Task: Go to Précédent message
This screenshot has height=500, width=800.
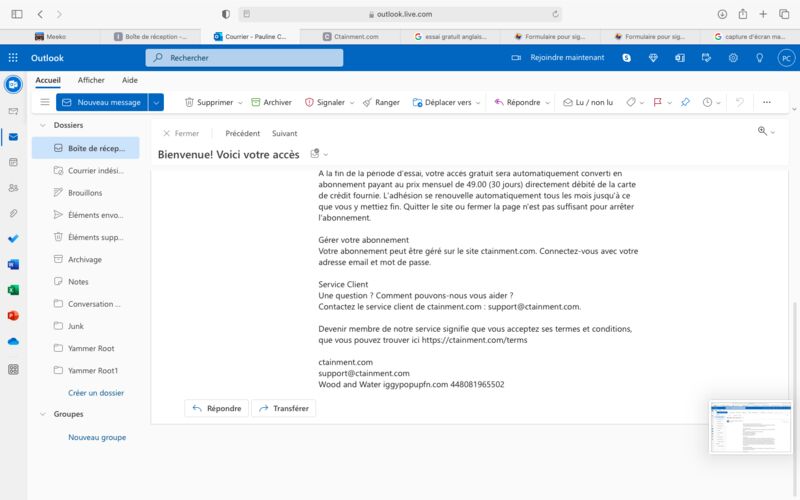Action: (x=242, y=133)
